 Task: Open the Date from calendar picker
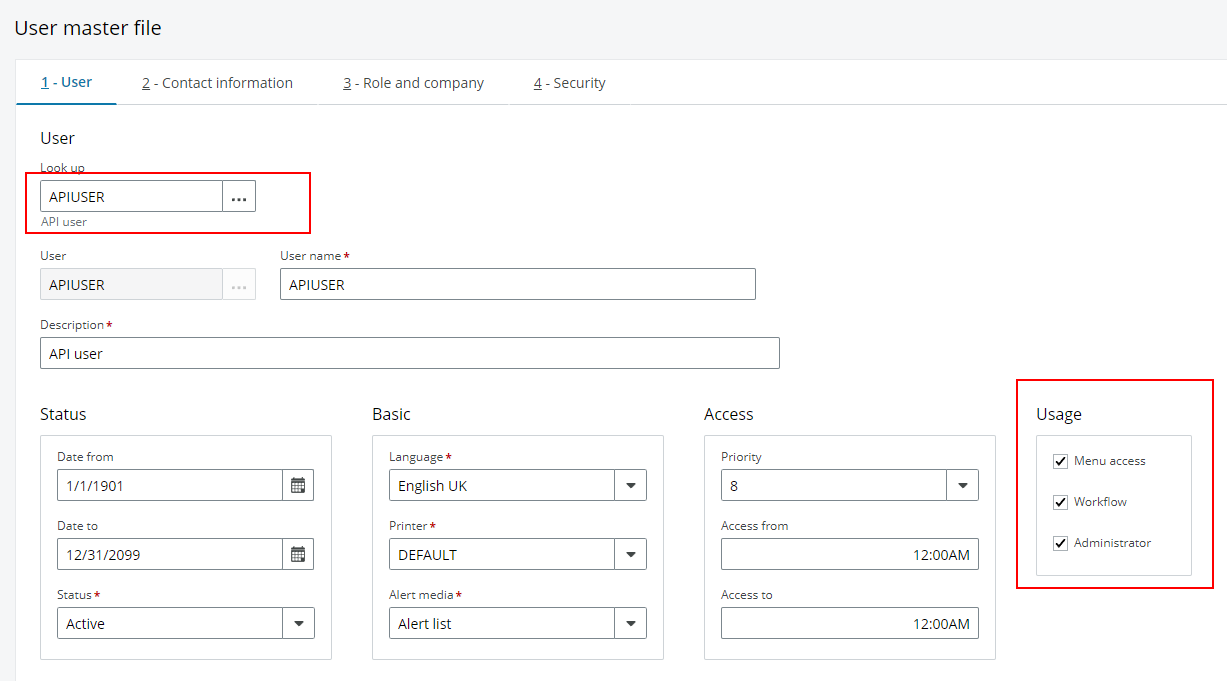click(x=298, y=486)
